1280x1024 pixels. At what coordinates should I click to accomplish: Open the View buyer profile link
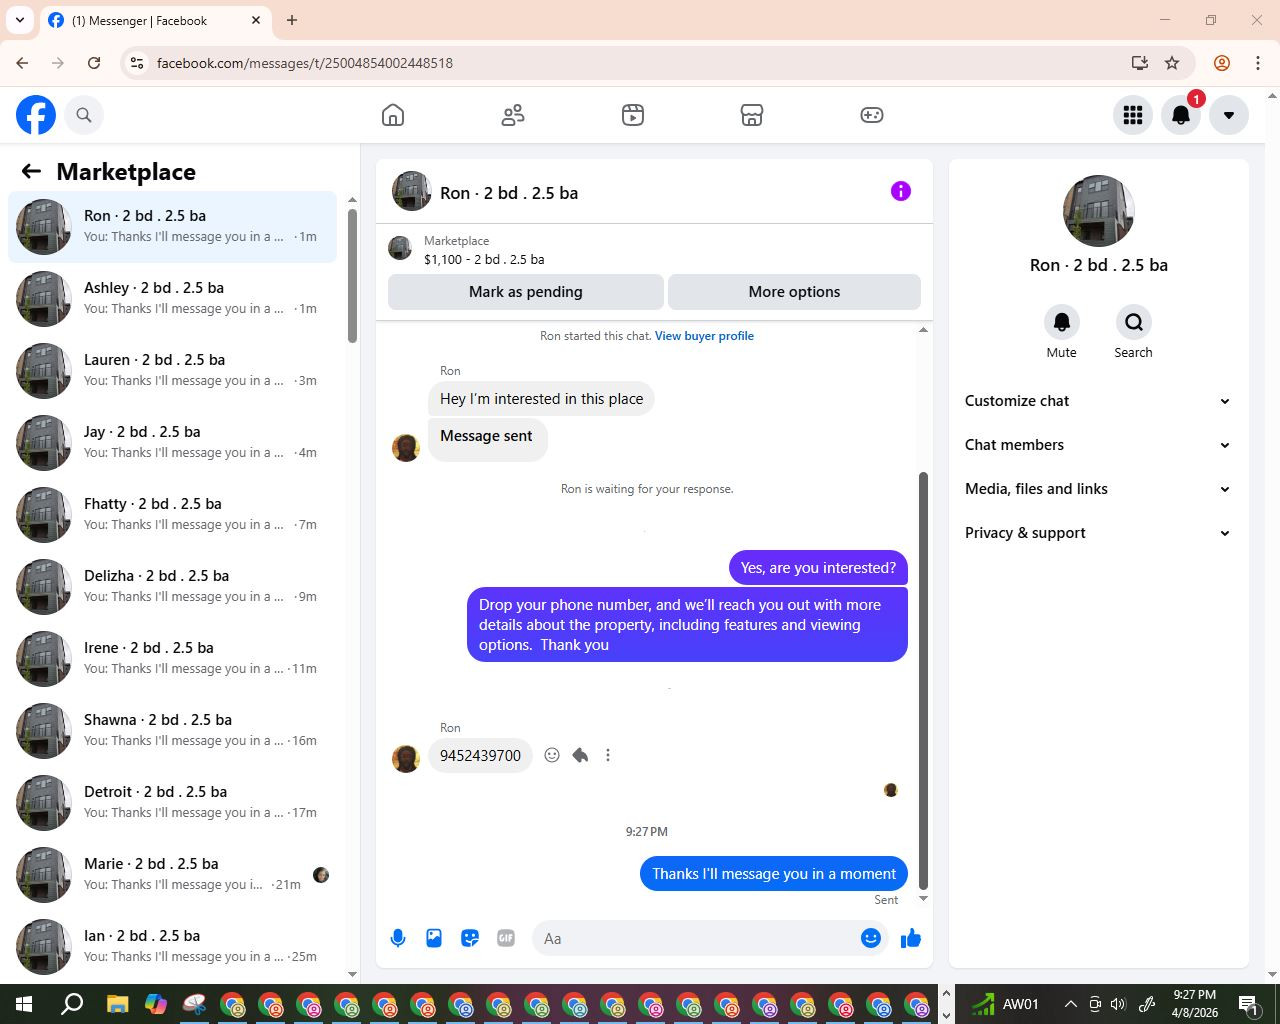[704, 336]
